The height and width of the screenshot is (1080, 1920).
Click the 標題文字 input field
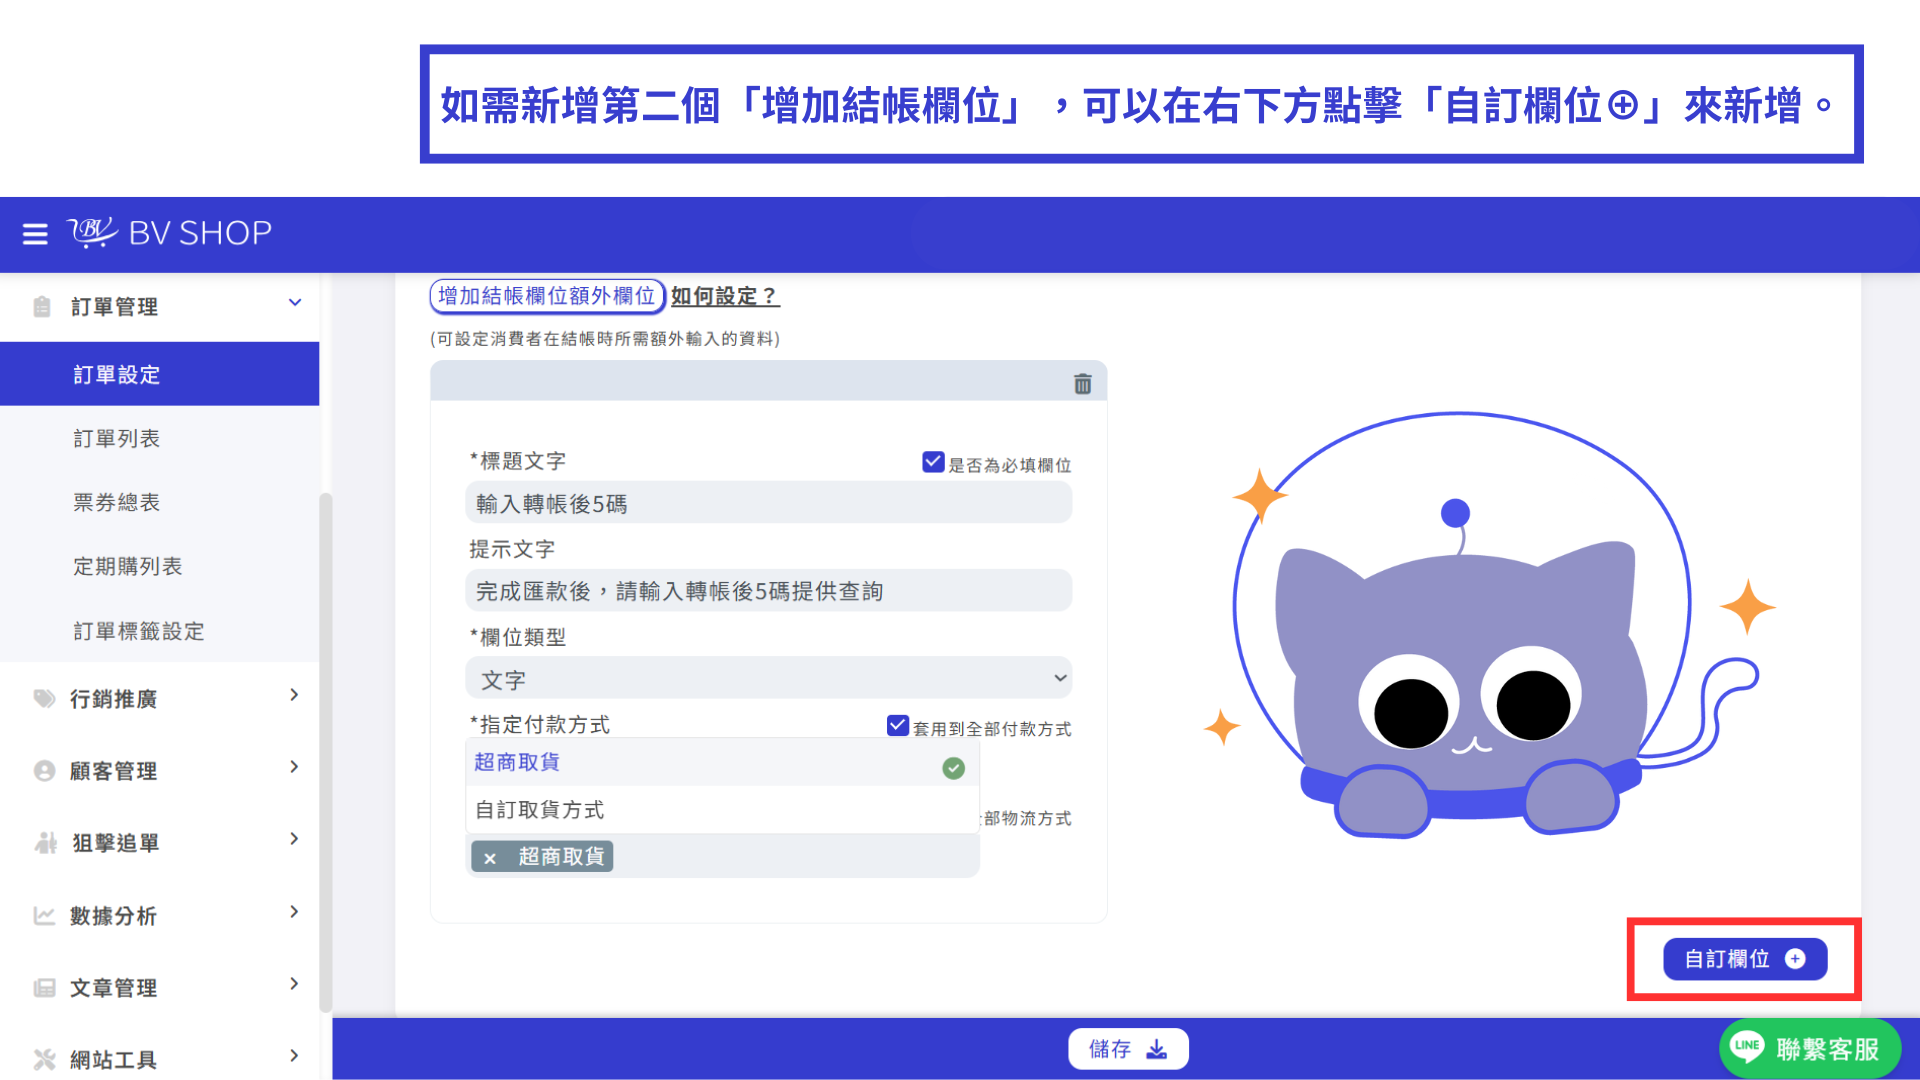coord(768,503)
